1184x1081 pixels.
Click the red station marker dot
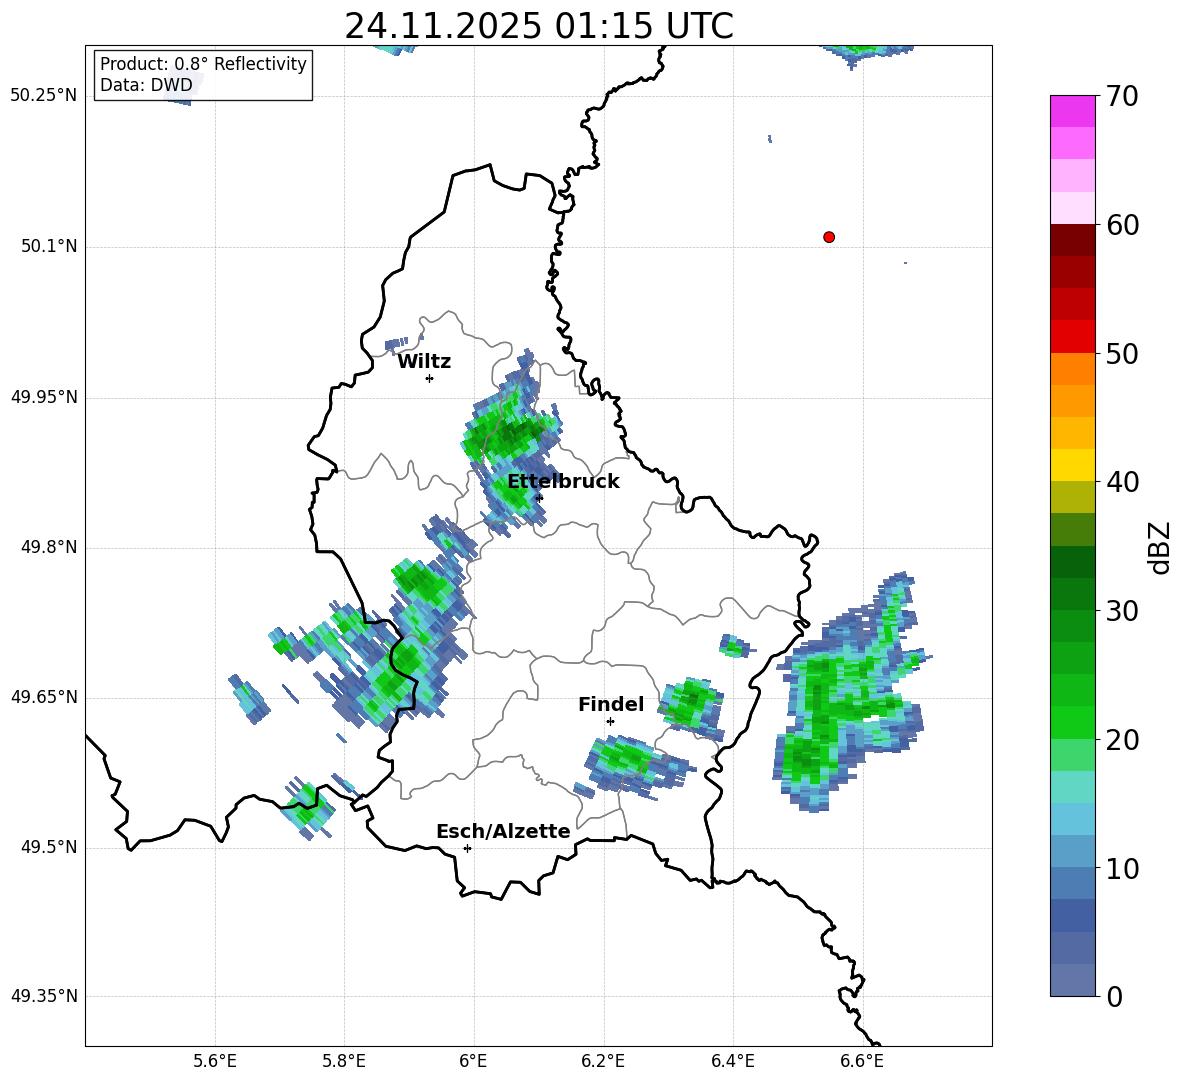click(829, 237)
